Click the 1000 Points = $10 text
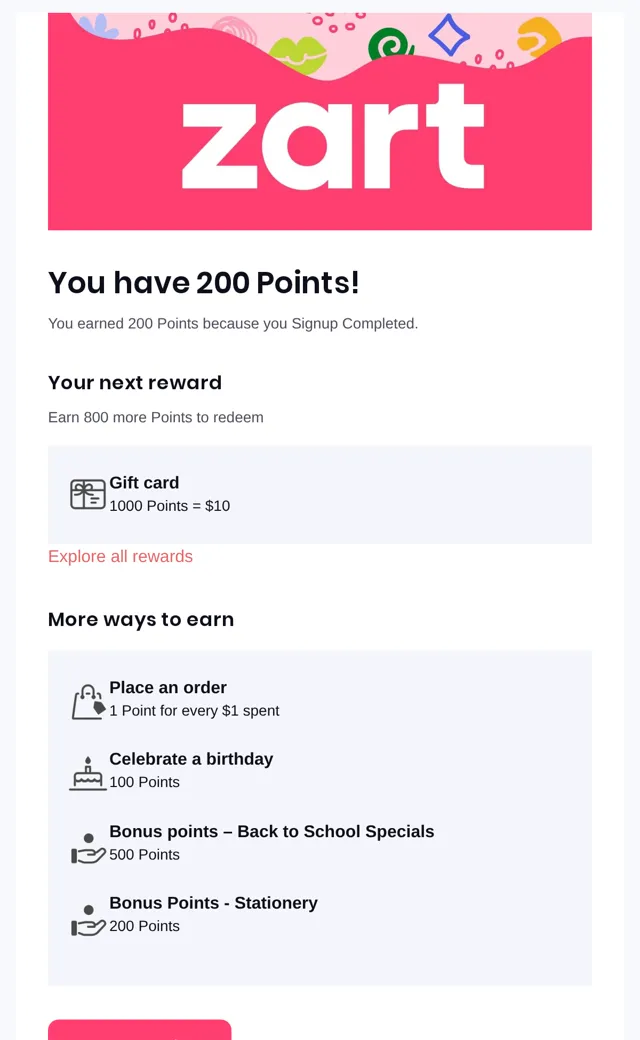Viewport: 640px width, 1040px height. coord(169,505)
